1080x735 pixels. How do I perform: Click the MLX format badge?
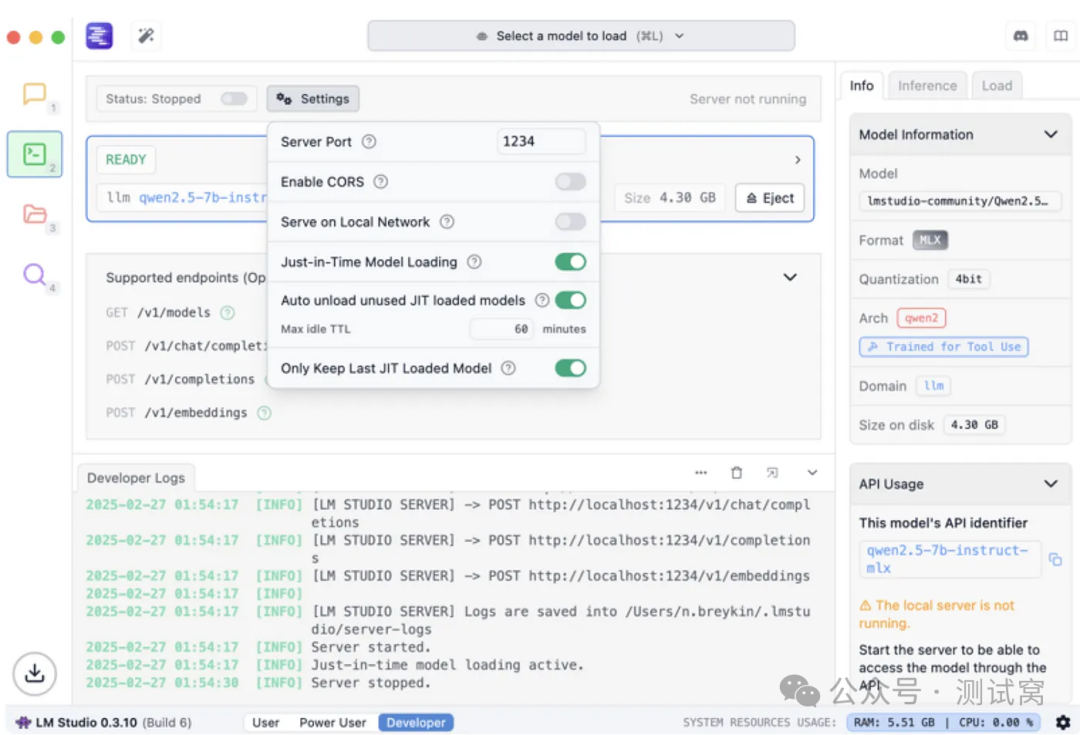pyautogui.click(x=930, y=240)
